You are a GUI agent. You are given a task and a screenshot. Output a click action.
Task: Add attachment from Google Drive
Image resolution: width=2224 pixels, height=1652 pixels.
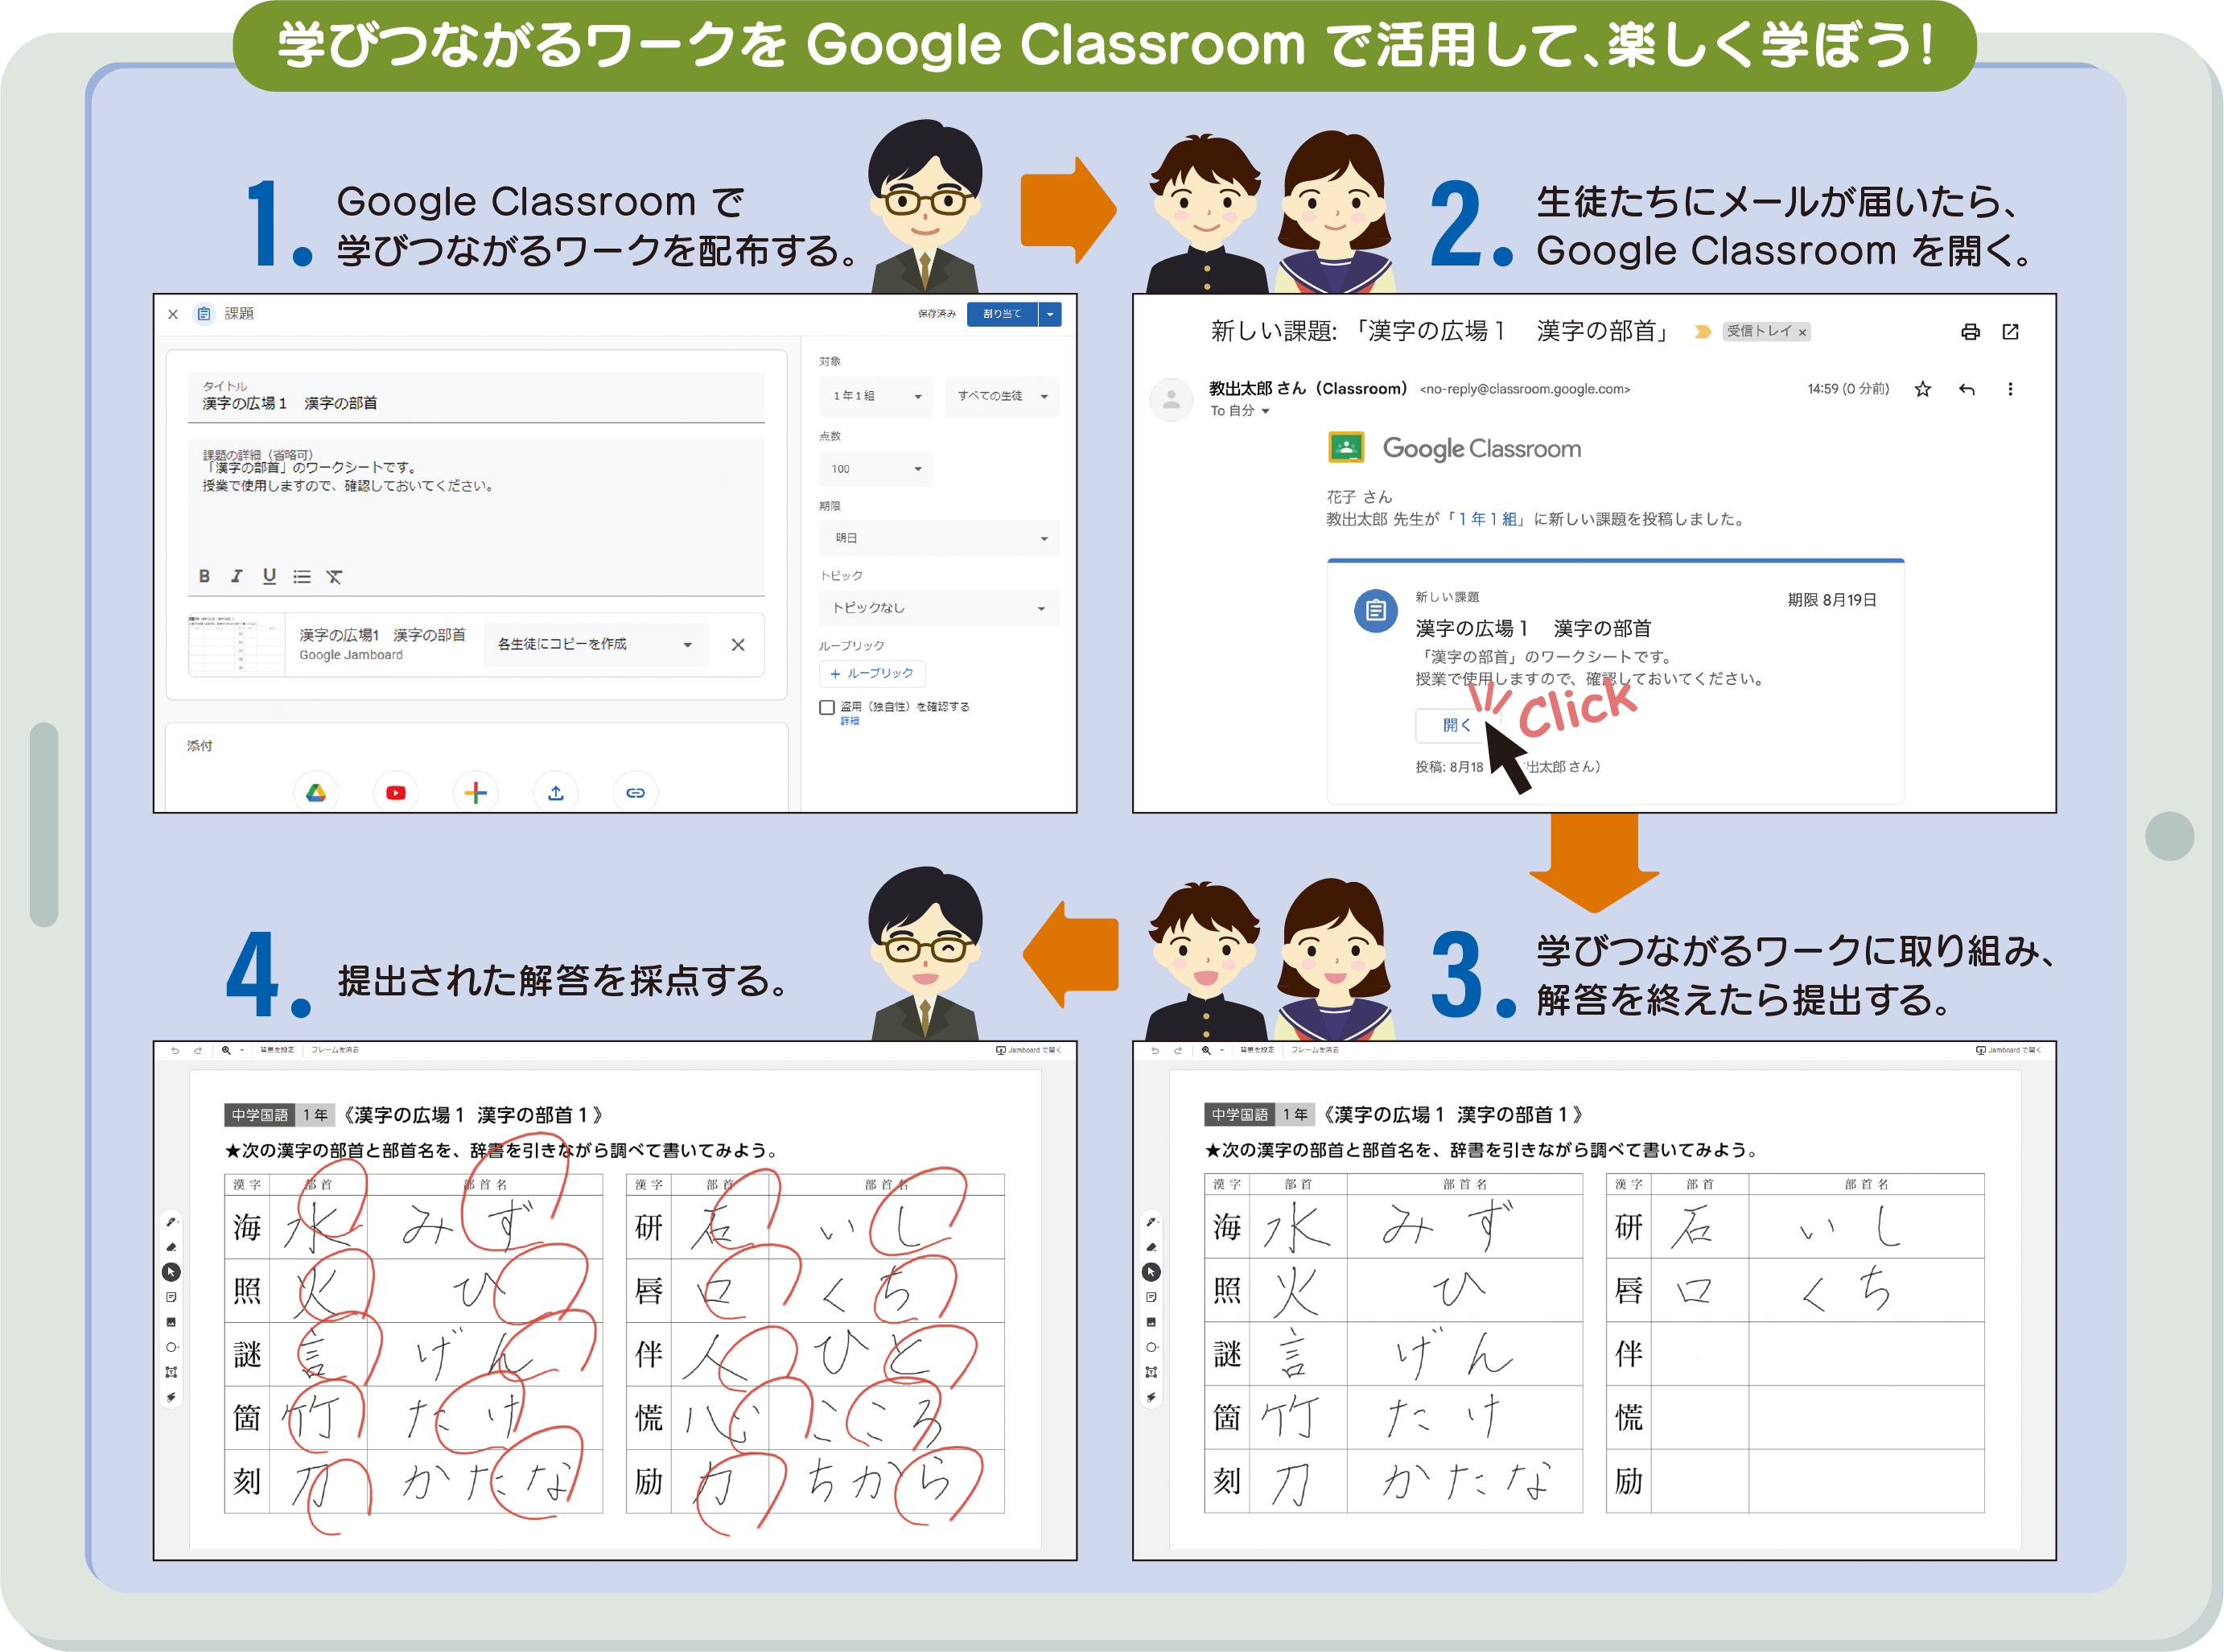pyautogui.click(x=316, y=793)
